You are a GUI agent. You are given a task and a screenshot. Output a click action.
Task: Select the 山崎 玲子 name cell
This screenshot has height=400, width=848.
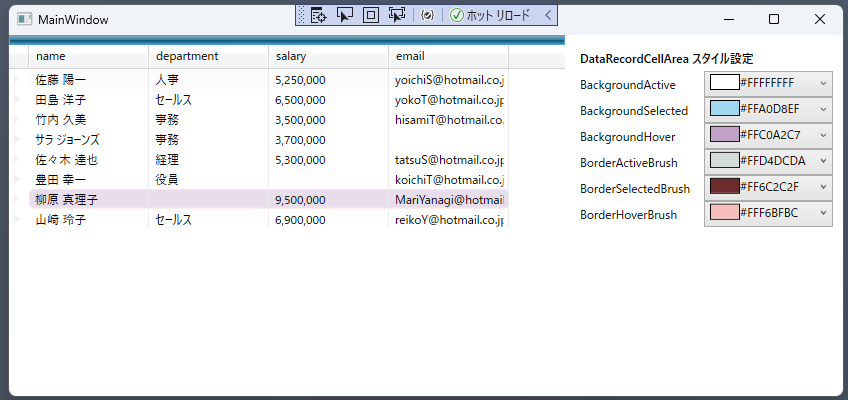[89, 220]
